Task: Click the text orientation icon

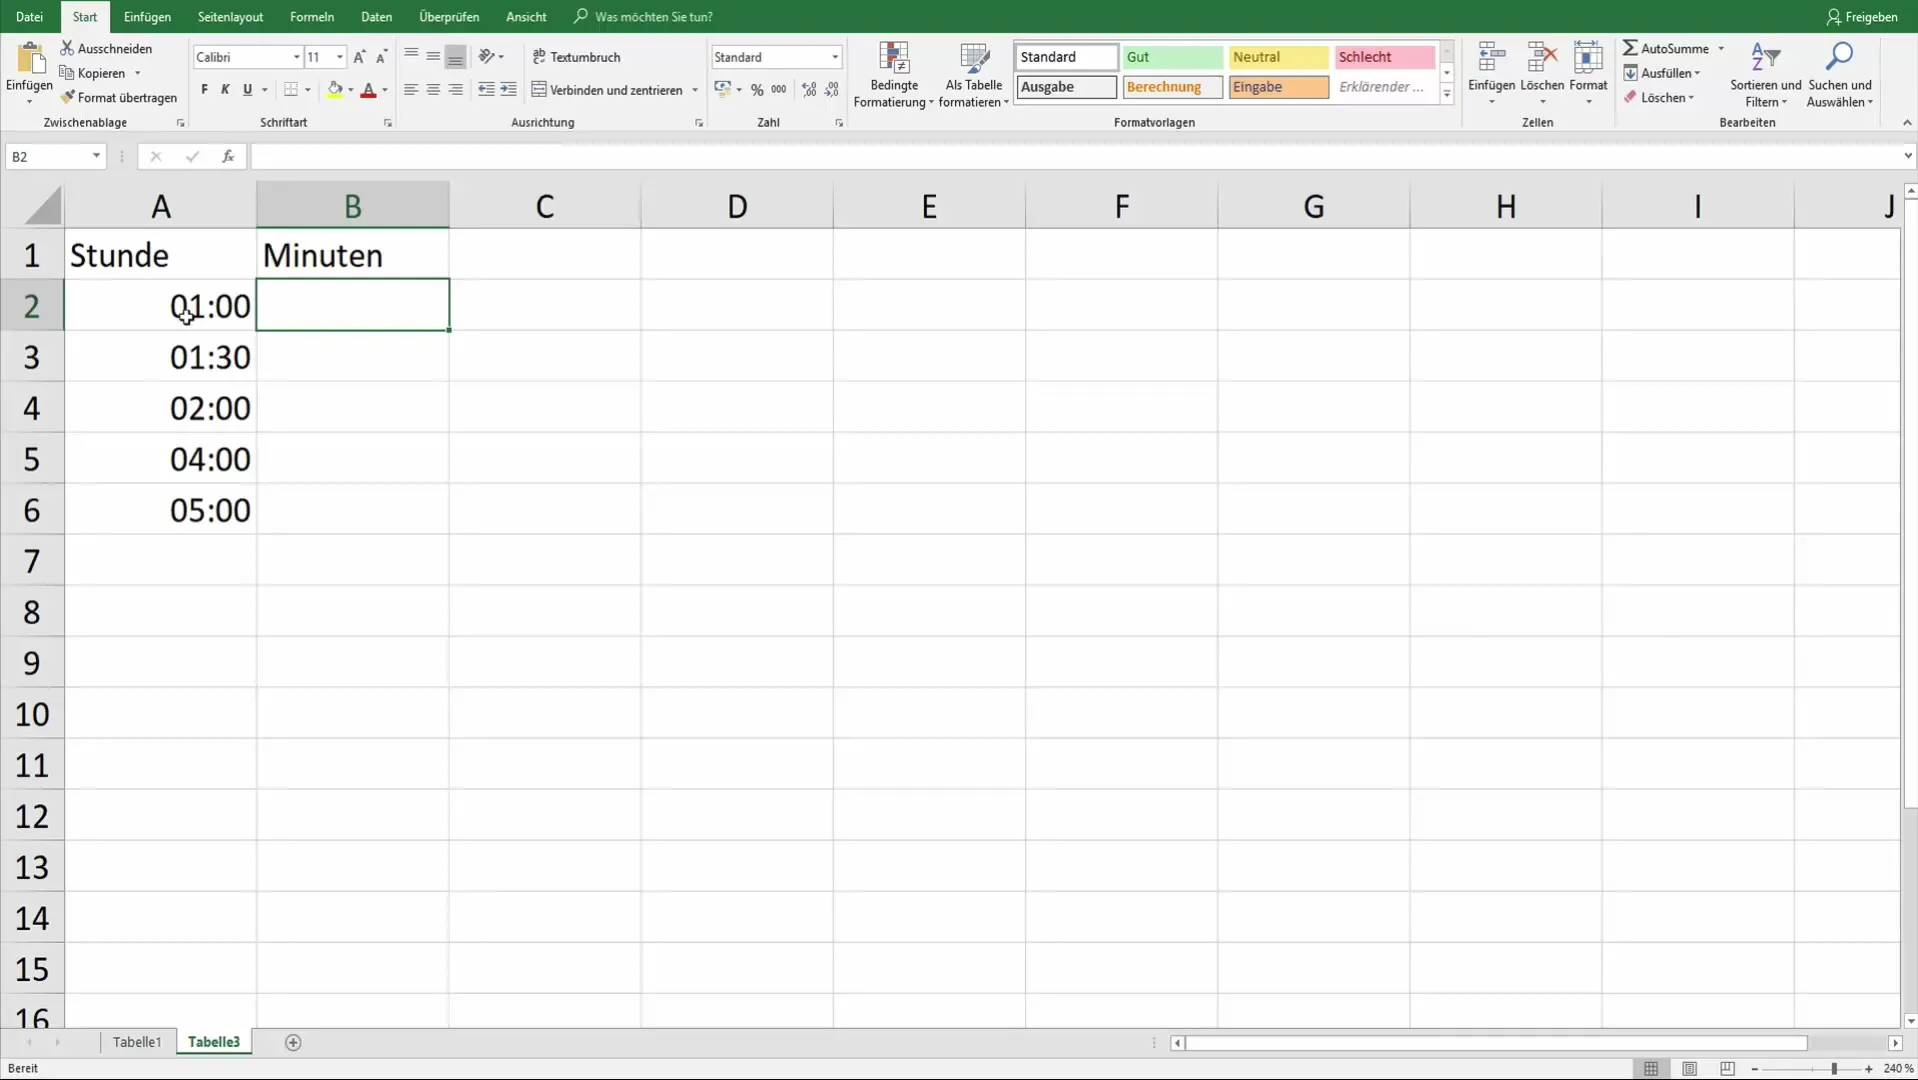Action: pos(487,57)
